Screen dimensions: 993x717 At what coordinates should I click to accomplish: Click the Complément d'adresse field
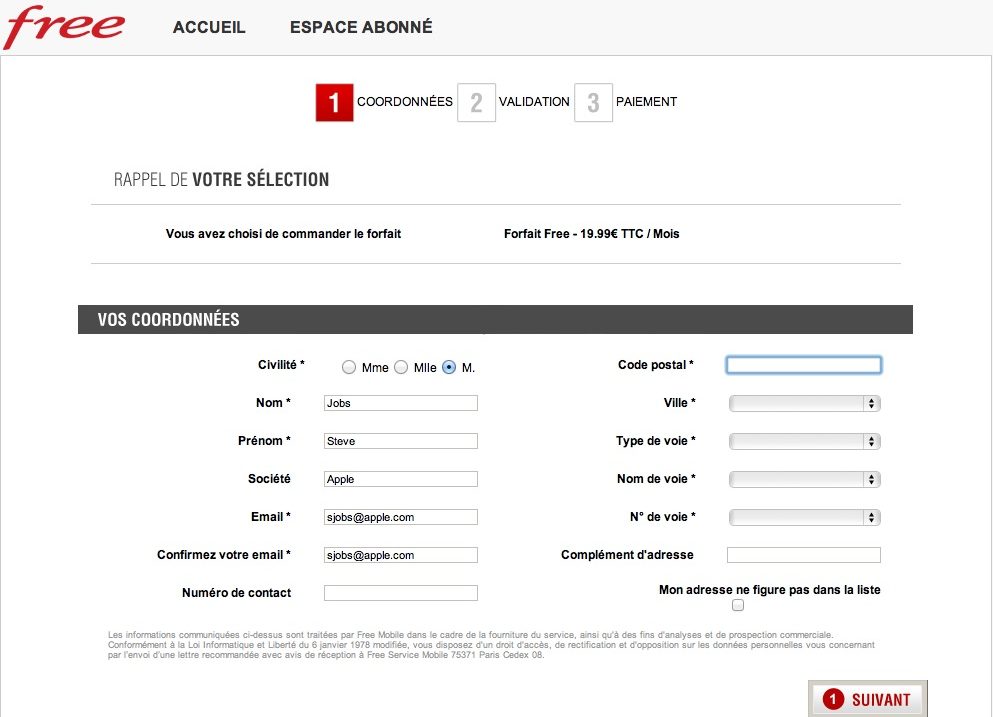pyautogui.click(x=803, y=554)
